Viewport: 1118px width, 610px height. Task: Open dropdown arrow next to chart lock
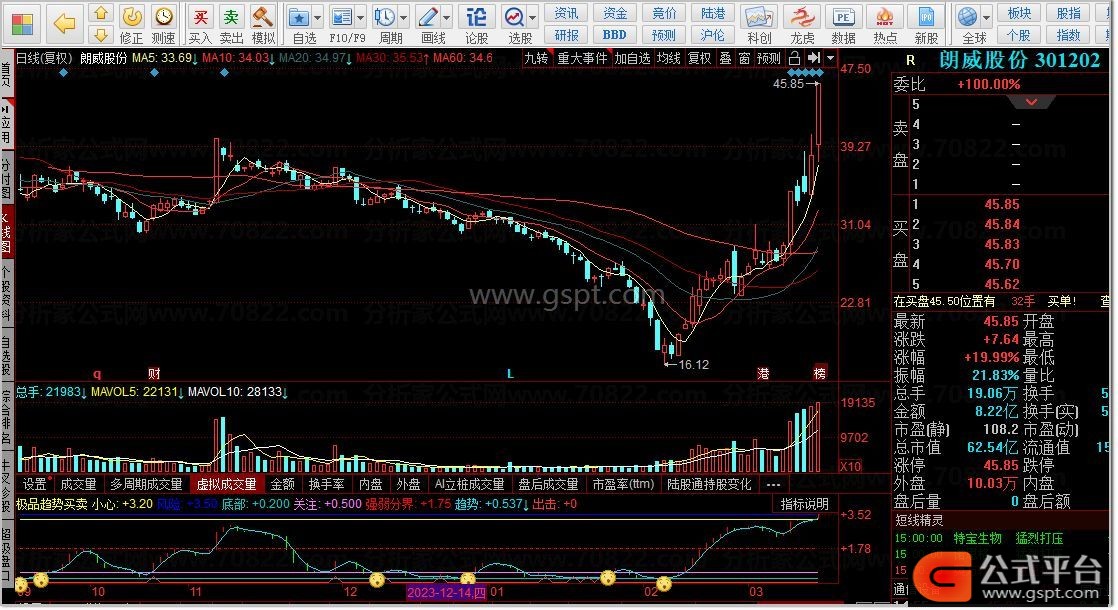830,58
